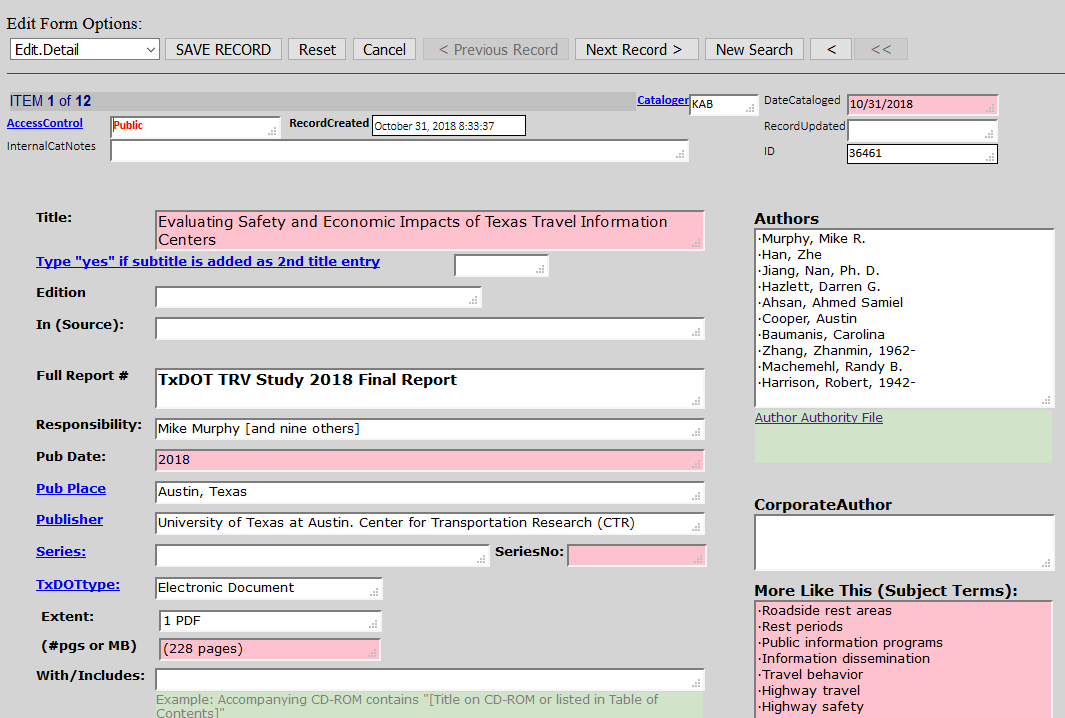This screenshot has height=718, width=1065.
Task: Open the Series link
Action: coord(61,552)
